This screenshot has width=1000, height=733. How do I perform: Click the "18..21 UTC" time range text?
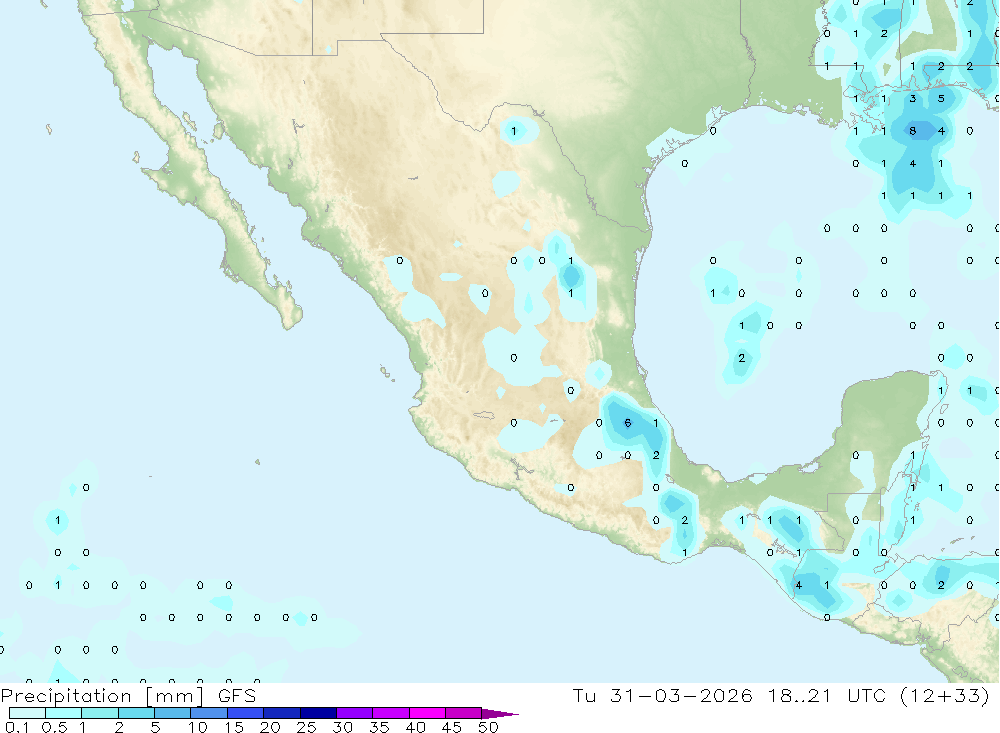coord(827,695)
